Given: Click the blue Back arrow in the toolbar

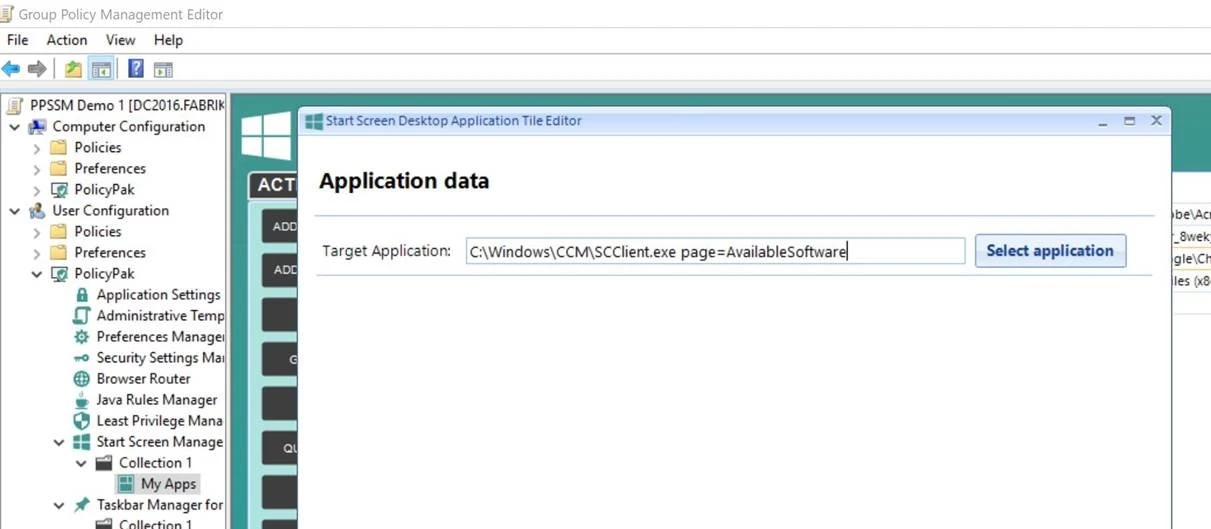Looking at the screenshot, I should coord(11,69).
